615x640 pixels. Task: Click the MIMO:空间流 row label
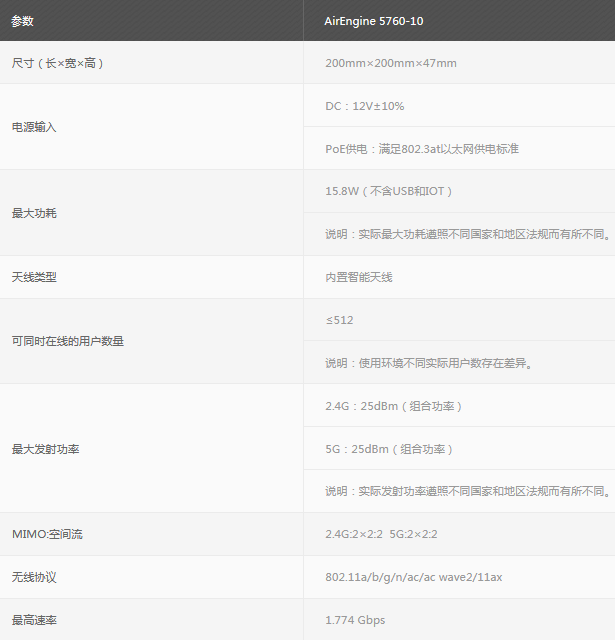(x=47, y=534)
